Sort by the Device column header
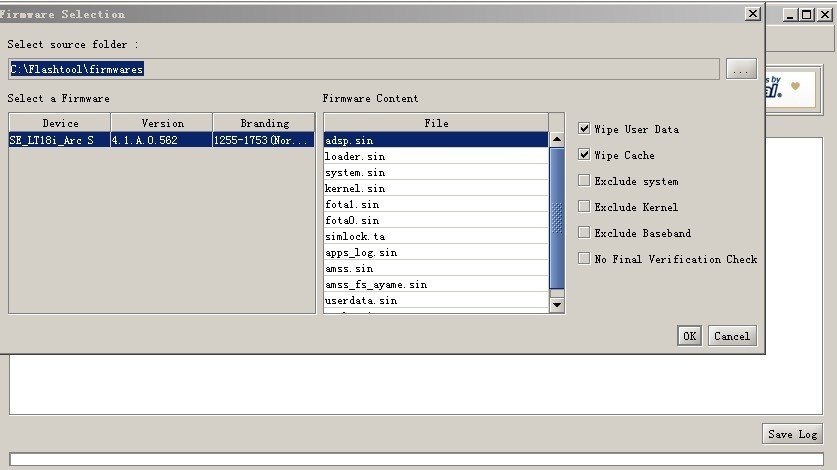837x470 pixels. click(60, 123)
